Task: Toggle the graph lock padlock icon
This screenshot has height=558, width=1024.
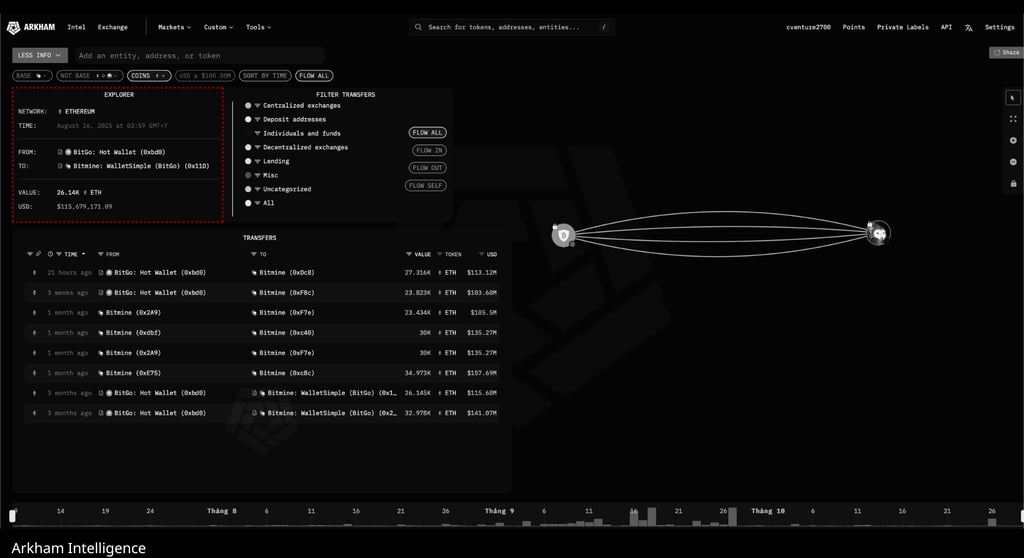Action: pyautogui.click(x=1013, y=184)
